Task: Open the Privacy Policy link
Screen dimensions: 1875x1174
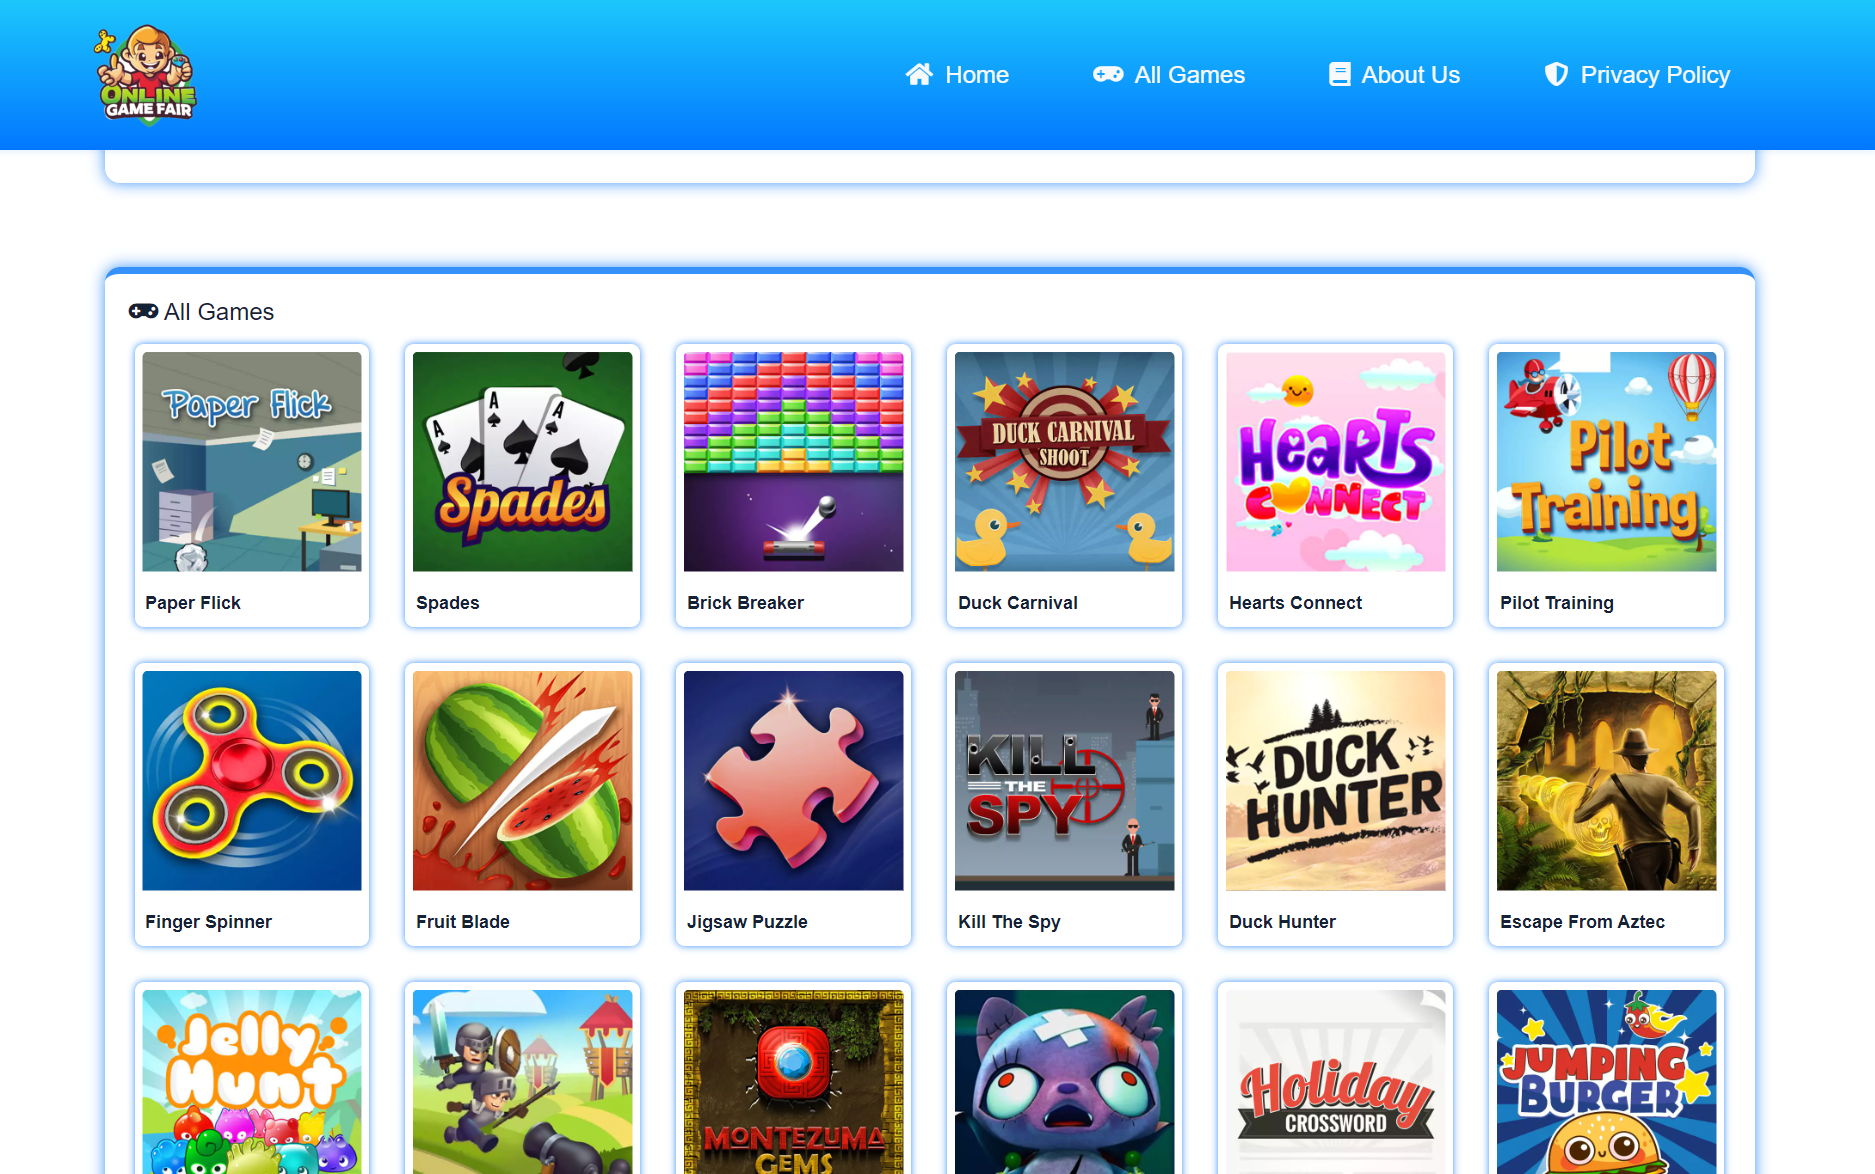Action: pyautogui.click(x=1654, y=75)
